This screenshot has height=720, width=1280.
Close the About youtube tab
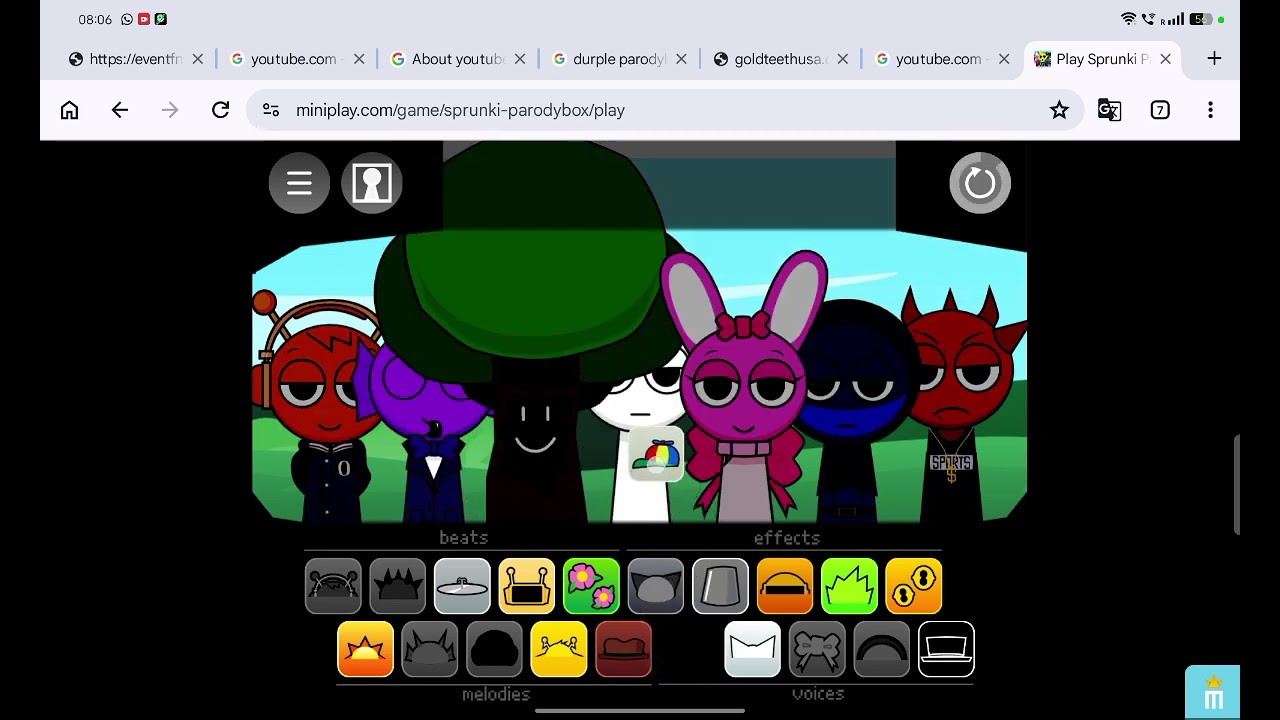click(x=520, y=59)
